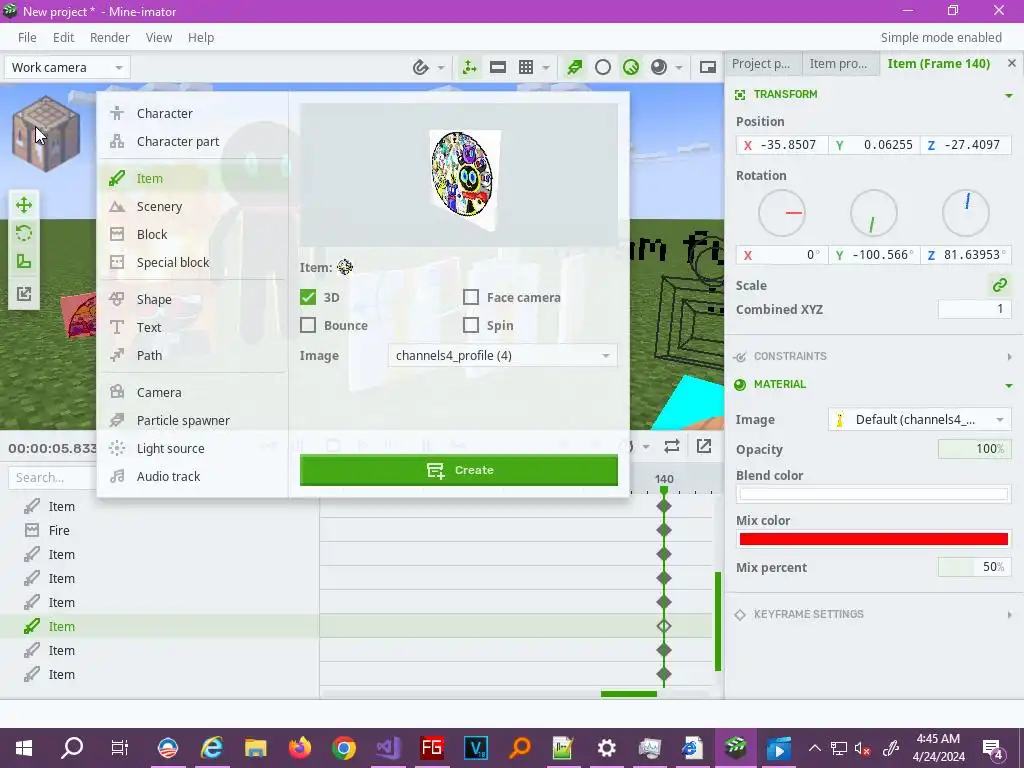Image resolution: width=1024 pixels, height=768 pixels.
Task: Enable the Face camera checkbox
Action: coord(471,298)
